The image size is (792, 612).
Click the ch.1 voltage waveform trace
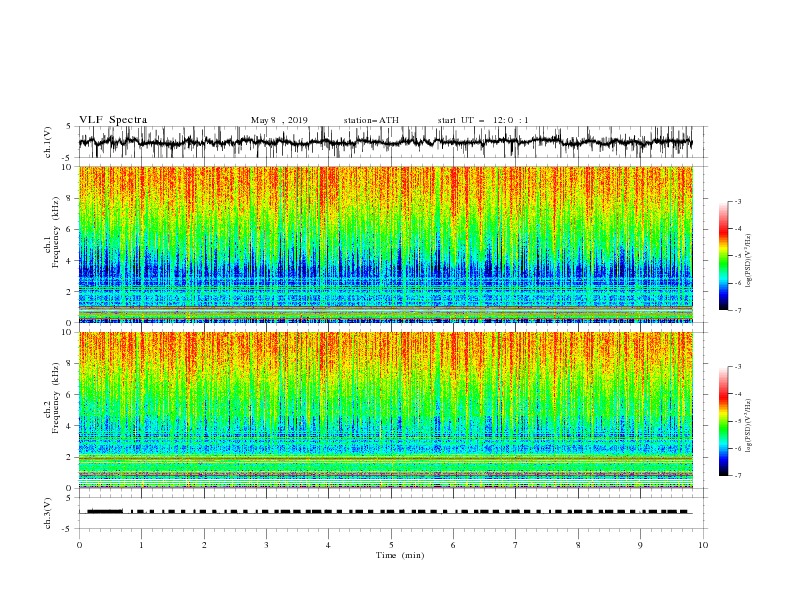(385, 142)
